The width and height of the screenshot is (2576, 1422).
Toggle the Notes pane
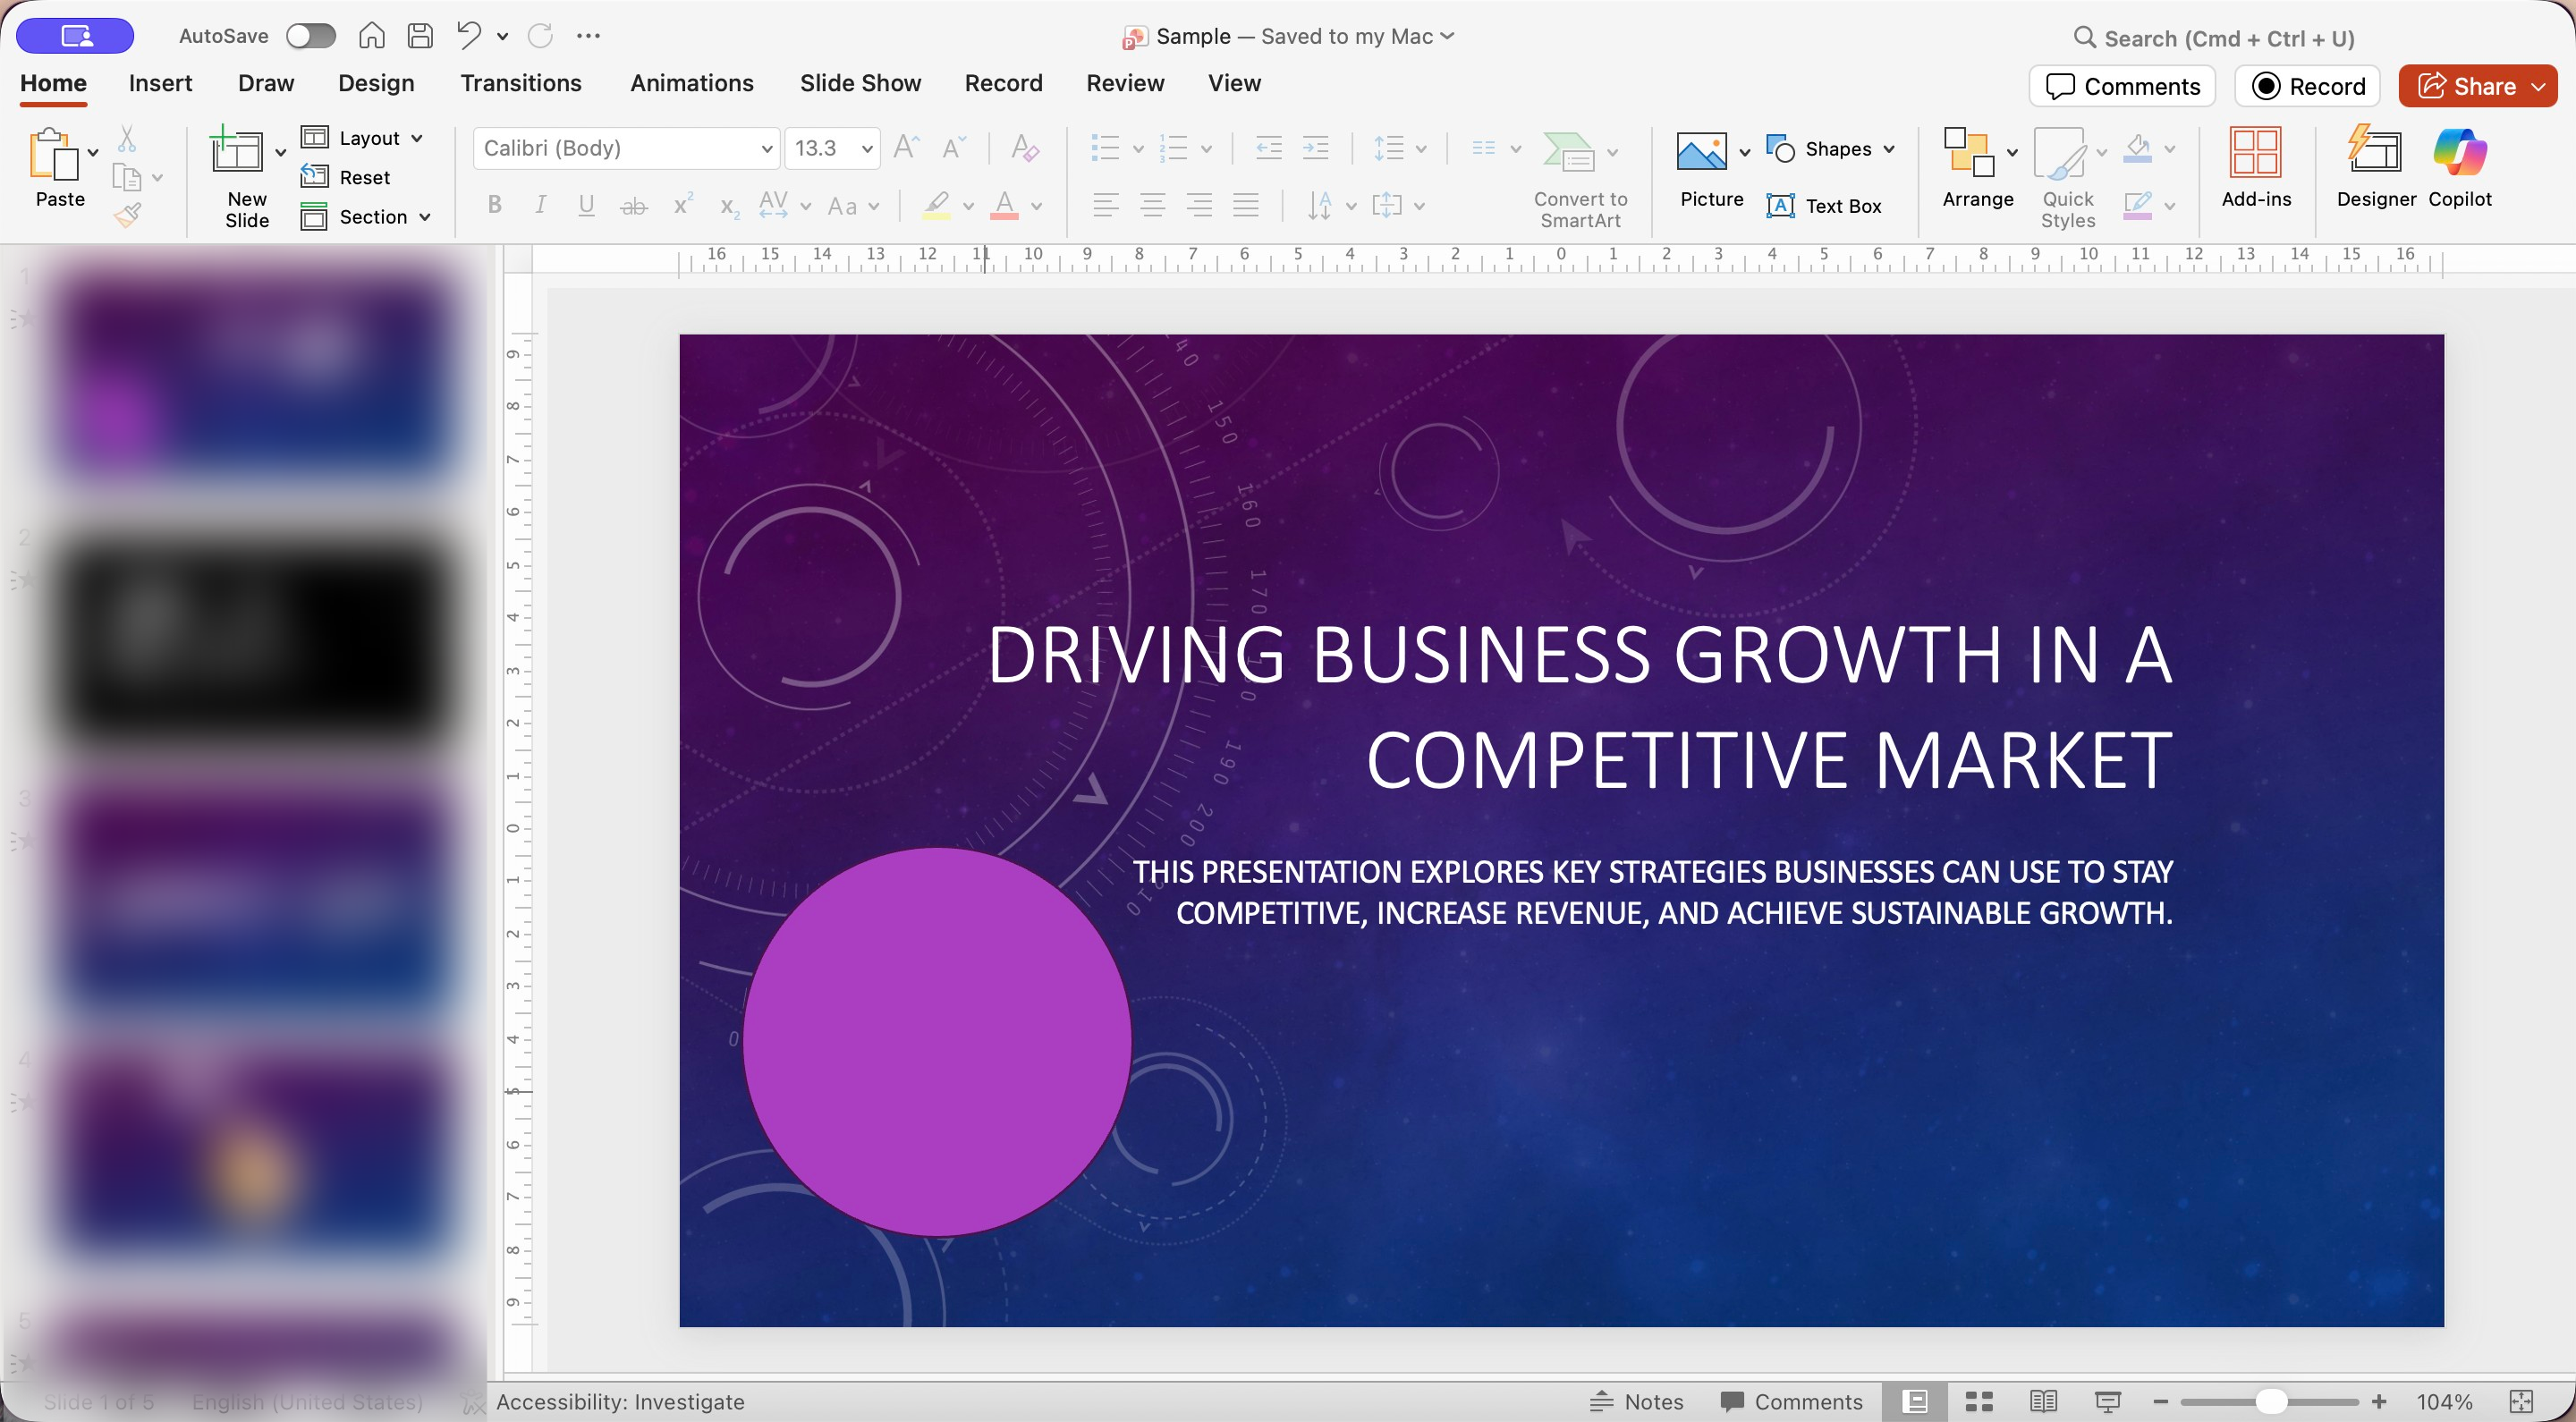[x=1637, y=1401]
